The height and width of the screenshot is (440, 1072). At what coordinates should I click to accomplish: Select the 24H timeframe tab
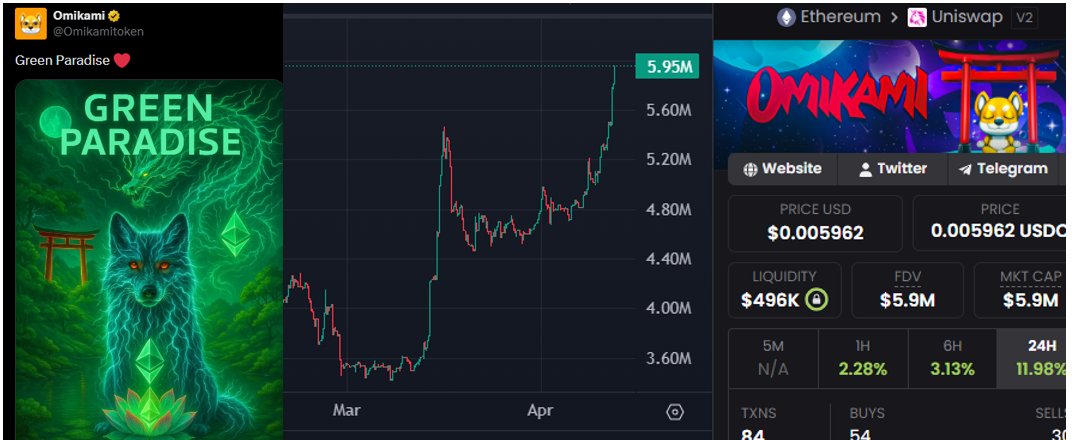tap(1032, 359)
